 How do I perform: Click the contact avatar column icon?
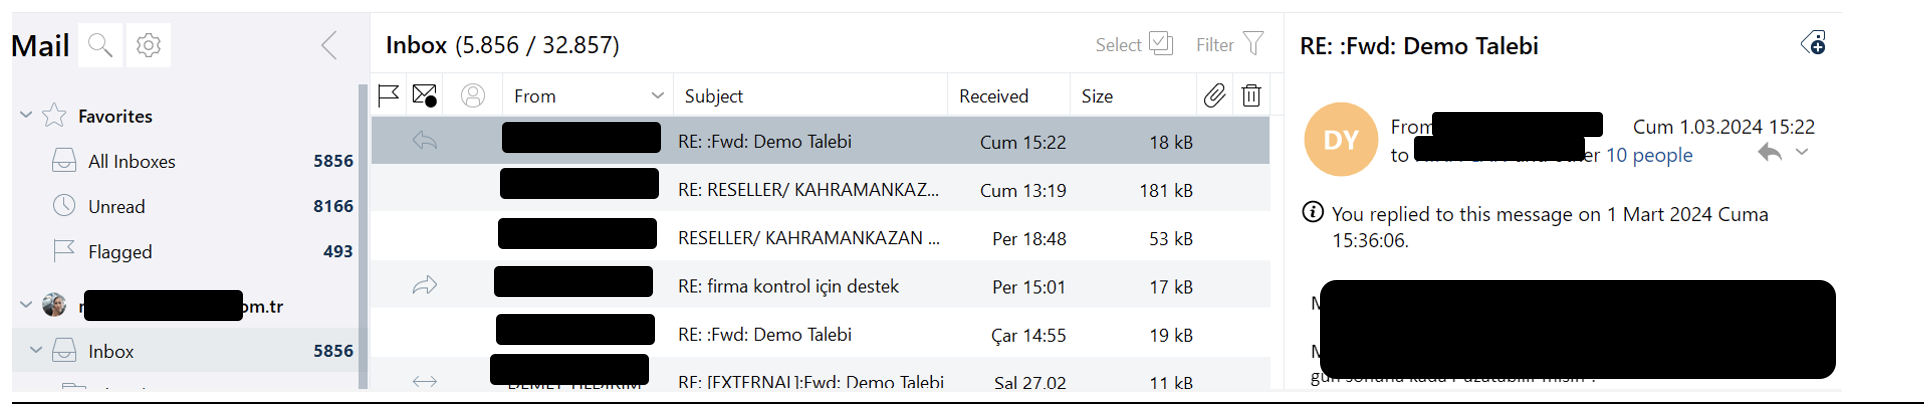click(473, 96)
